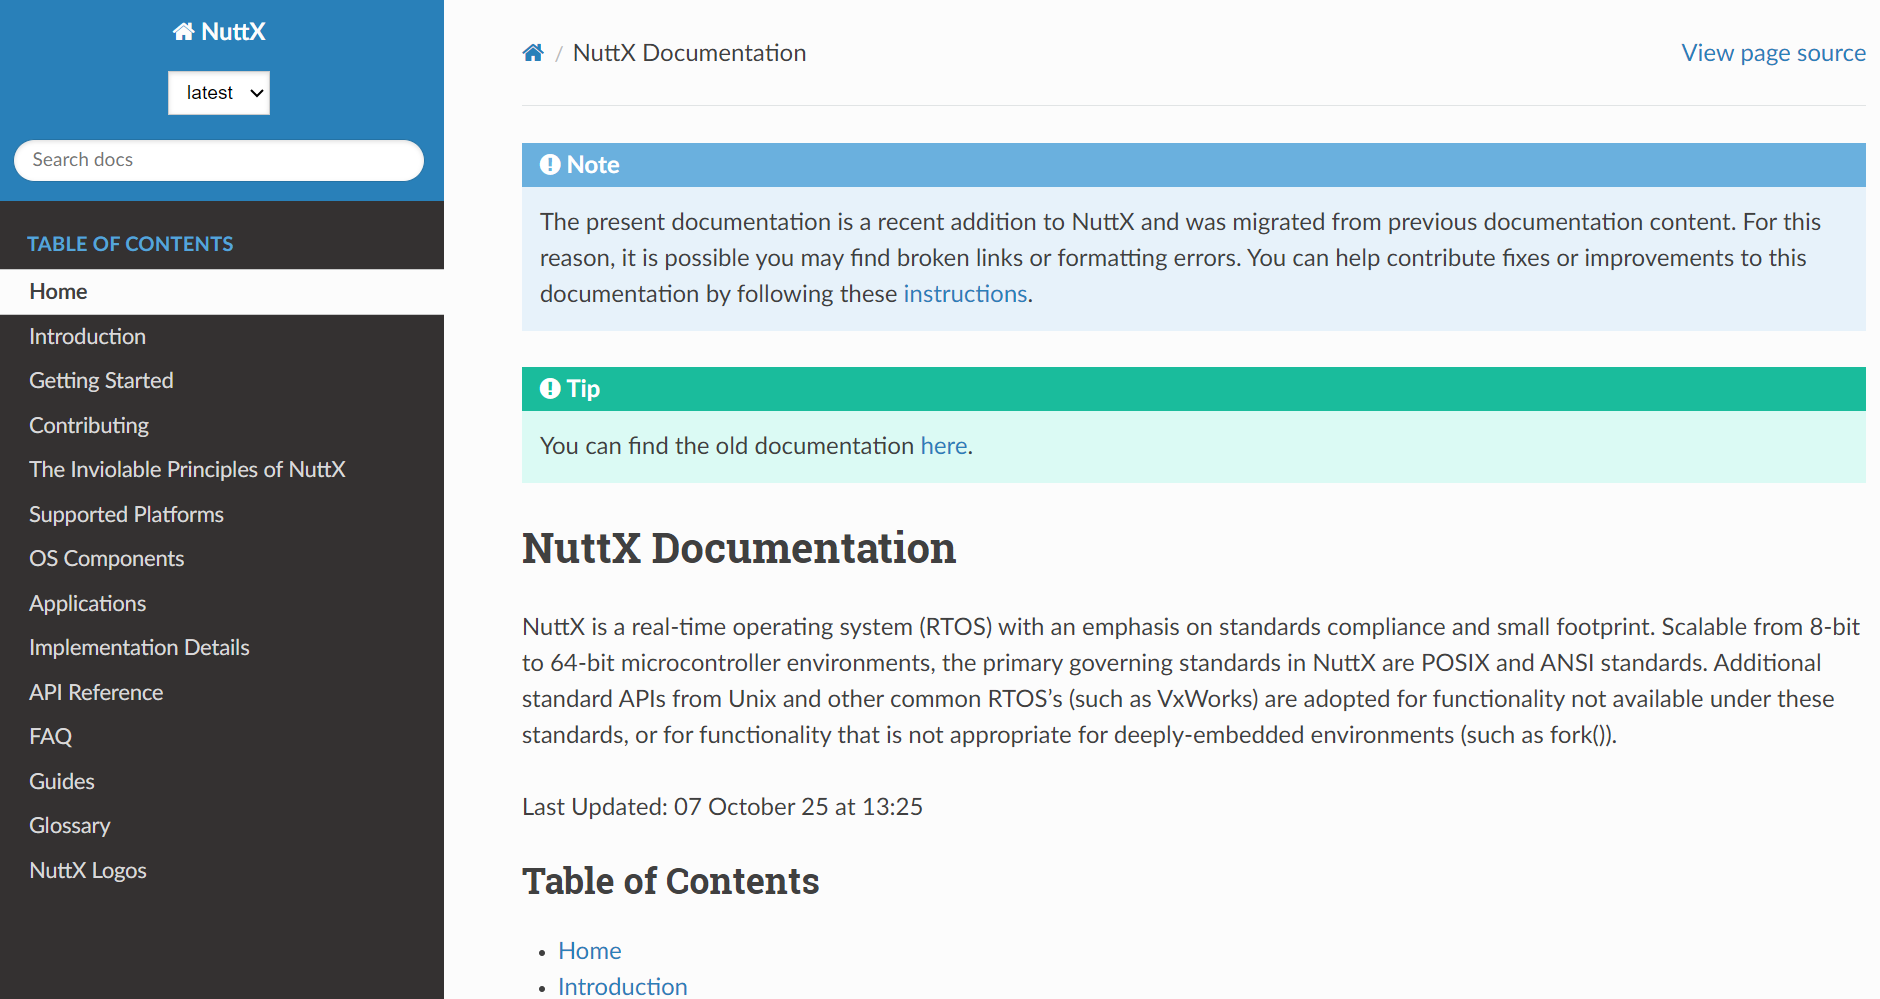Follow the here link in Tip
This screenshot has width=1880, height=999.
(x=943, y=446)
